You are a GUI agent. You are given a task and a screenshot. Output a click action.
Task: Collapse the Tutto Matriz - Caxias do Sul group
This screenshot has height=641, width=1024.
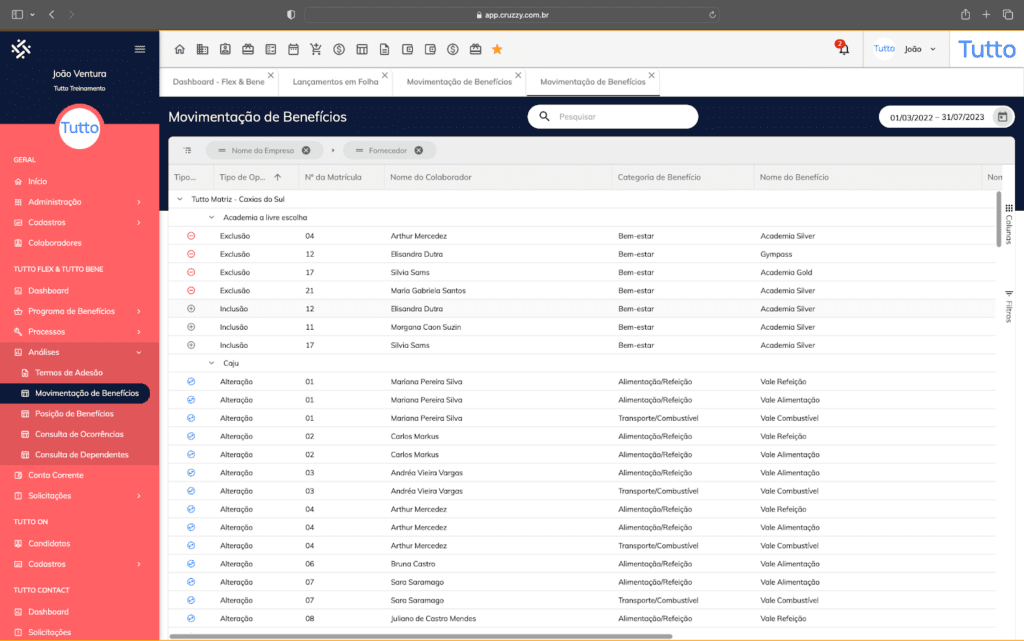pos(180,199)
